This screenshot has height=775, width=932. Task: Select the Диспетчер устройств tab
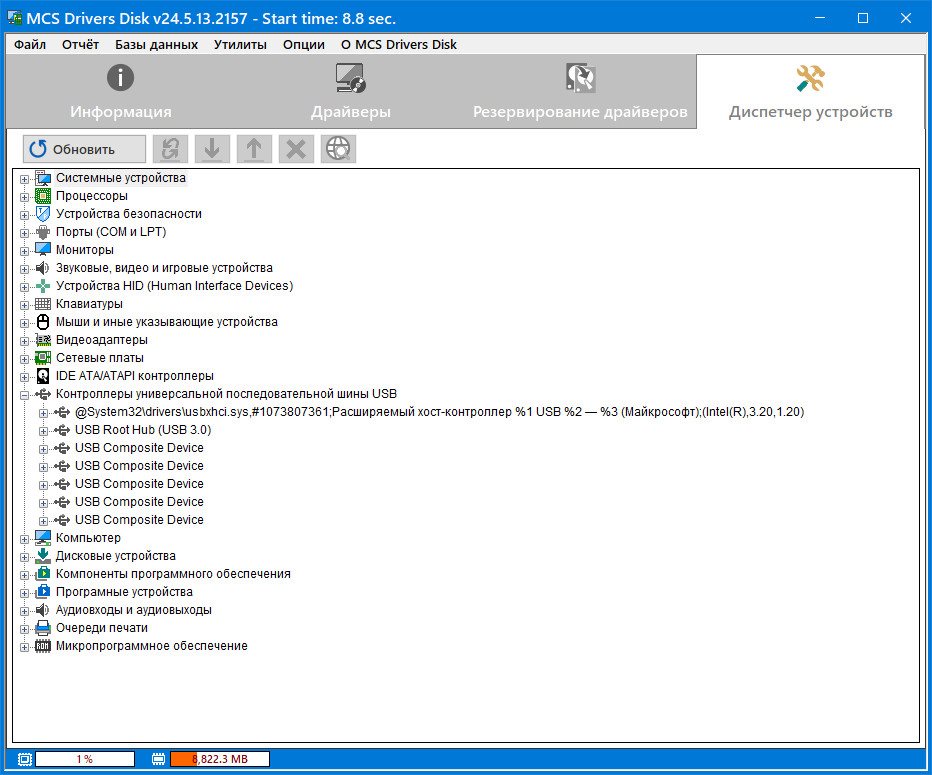[x=811, y=92]
